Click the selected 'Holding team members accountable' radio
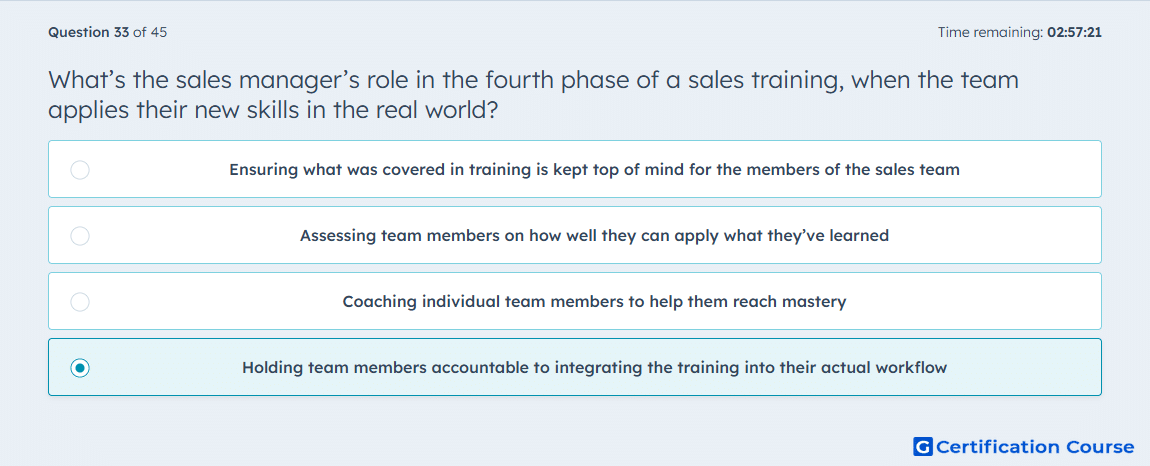1150x466 pixels. (80, 368)
